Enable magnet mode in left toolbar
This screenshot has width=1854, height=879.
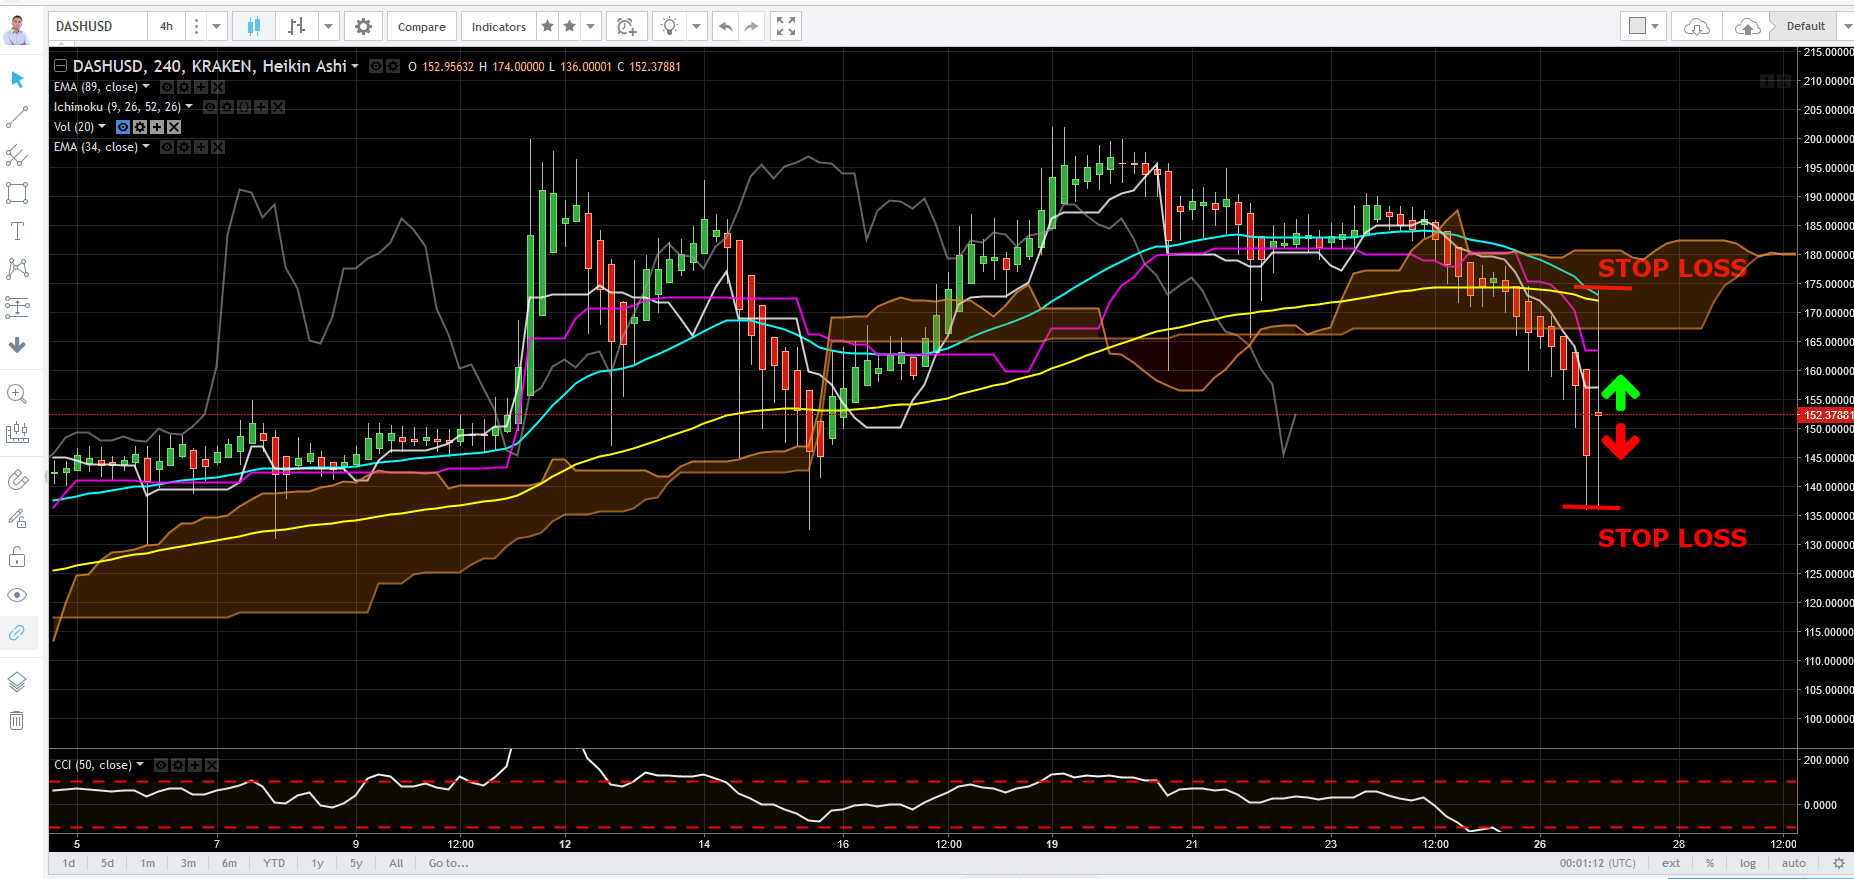(x=17, y=481)
